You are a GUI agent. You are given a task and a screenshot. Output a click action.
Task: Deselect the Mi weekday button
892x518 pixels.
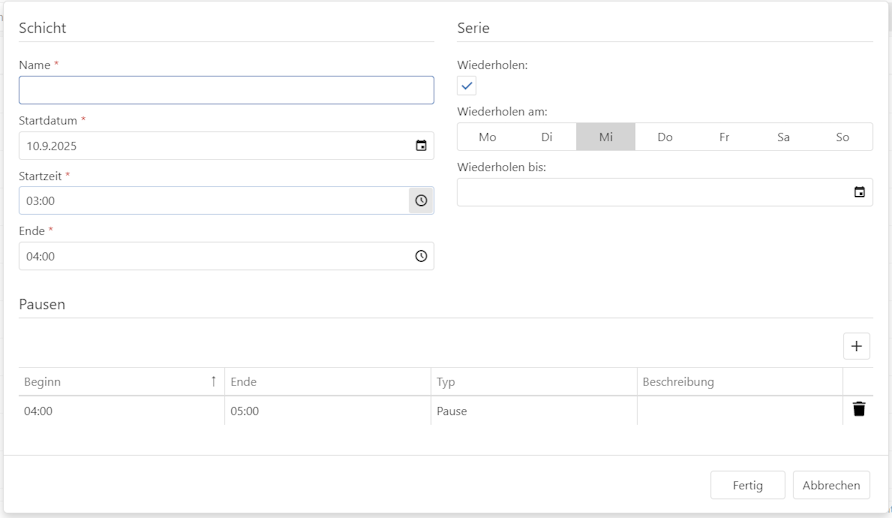point(606,137)
